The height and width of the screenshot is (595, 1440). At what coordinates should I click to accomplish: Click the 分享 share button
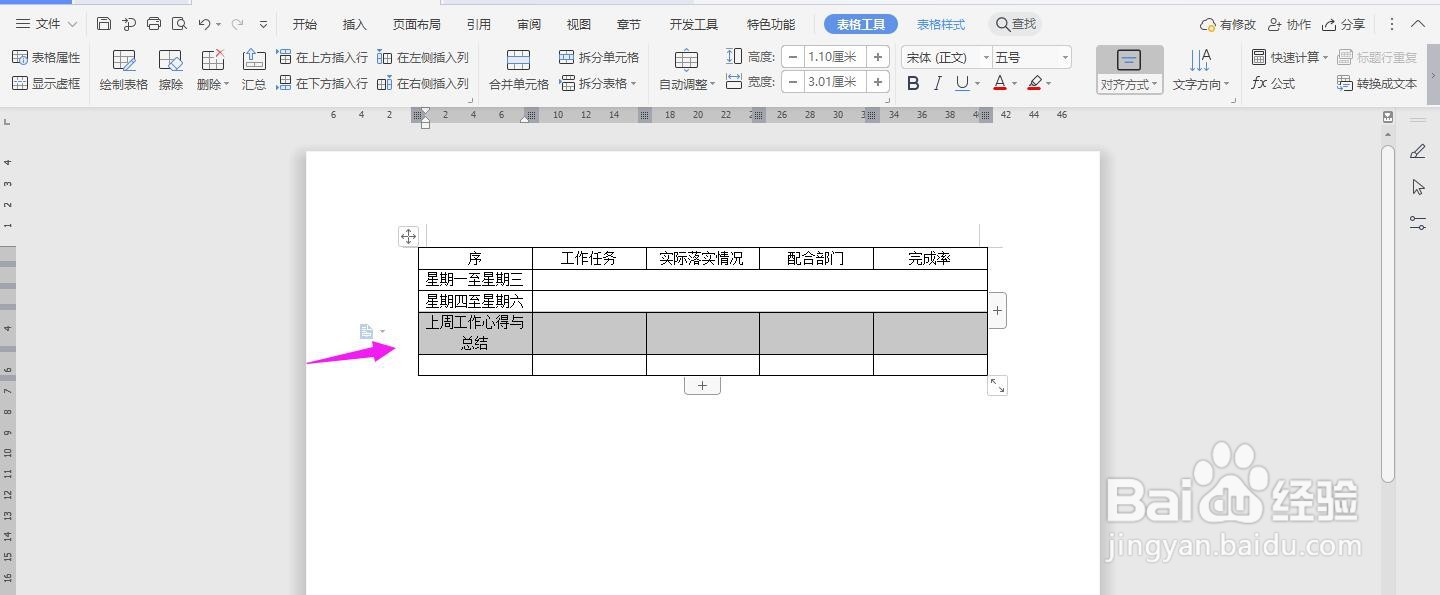[1343, 24]
